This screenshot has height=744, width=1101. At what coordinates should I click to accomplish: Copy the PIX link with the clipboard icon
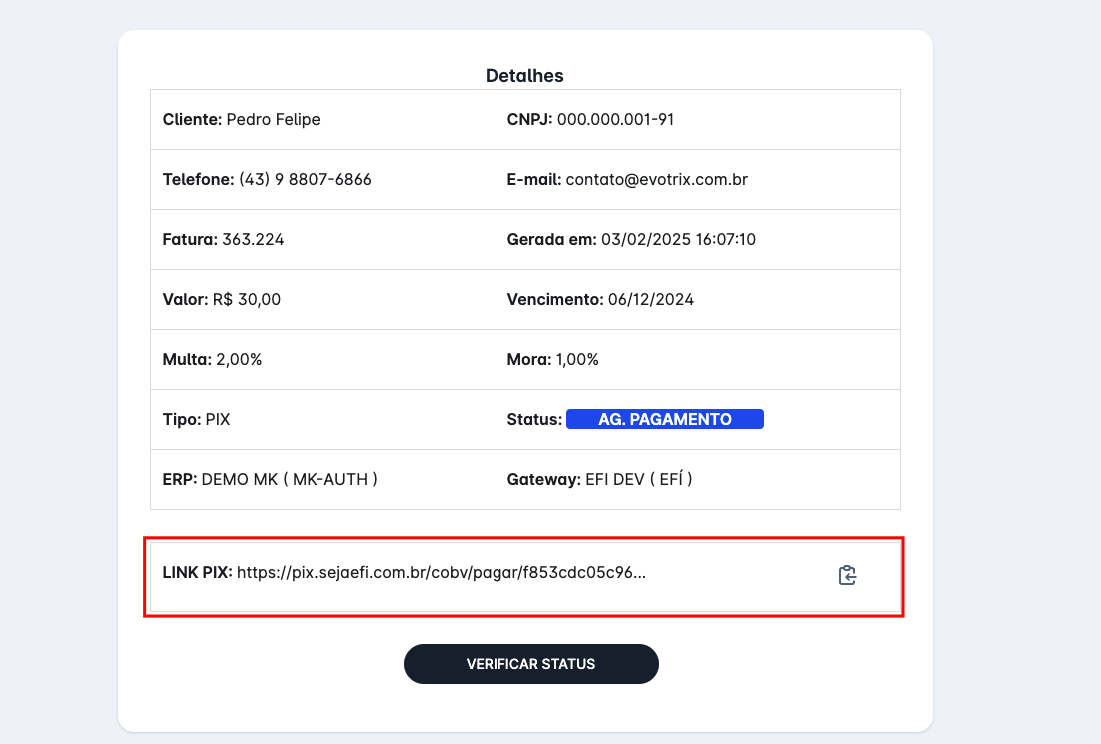tap(847, 575)
